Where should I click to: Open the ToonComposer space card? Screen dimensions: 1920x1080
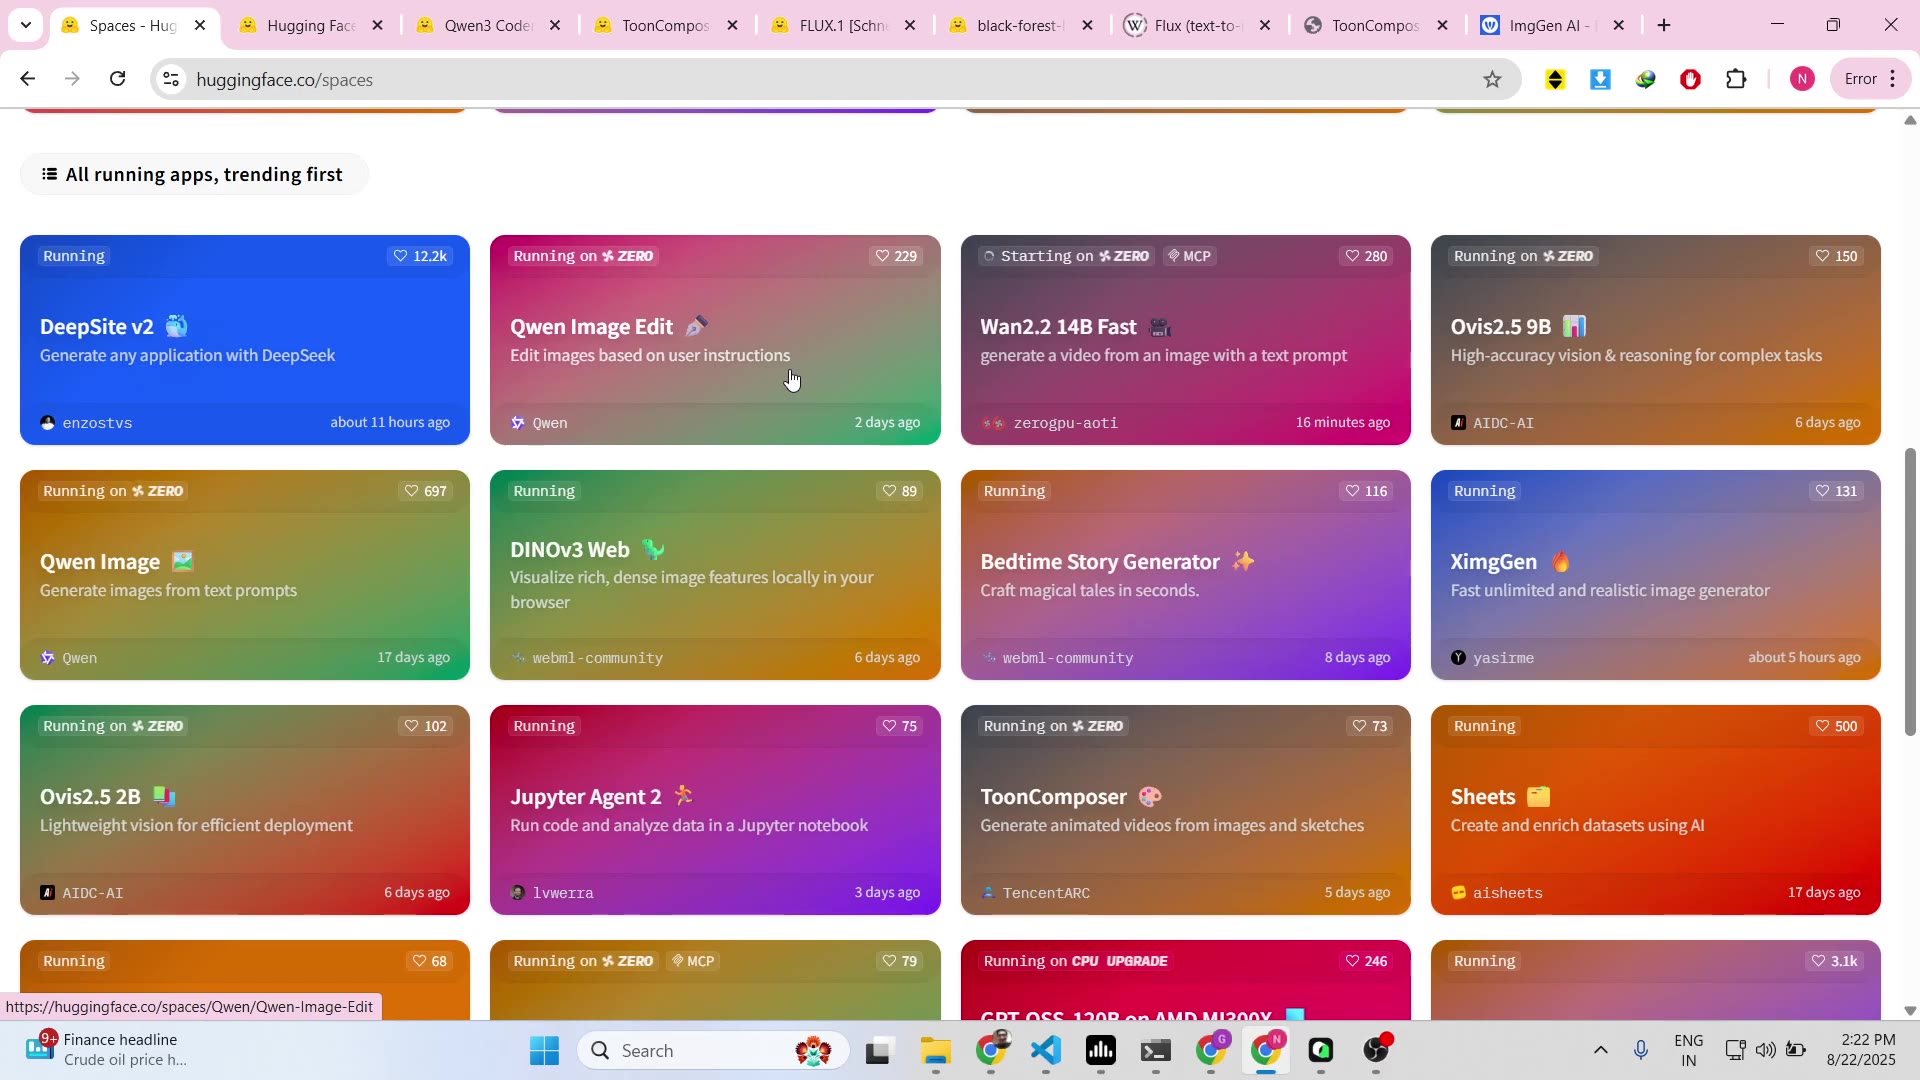point(1186,810)
